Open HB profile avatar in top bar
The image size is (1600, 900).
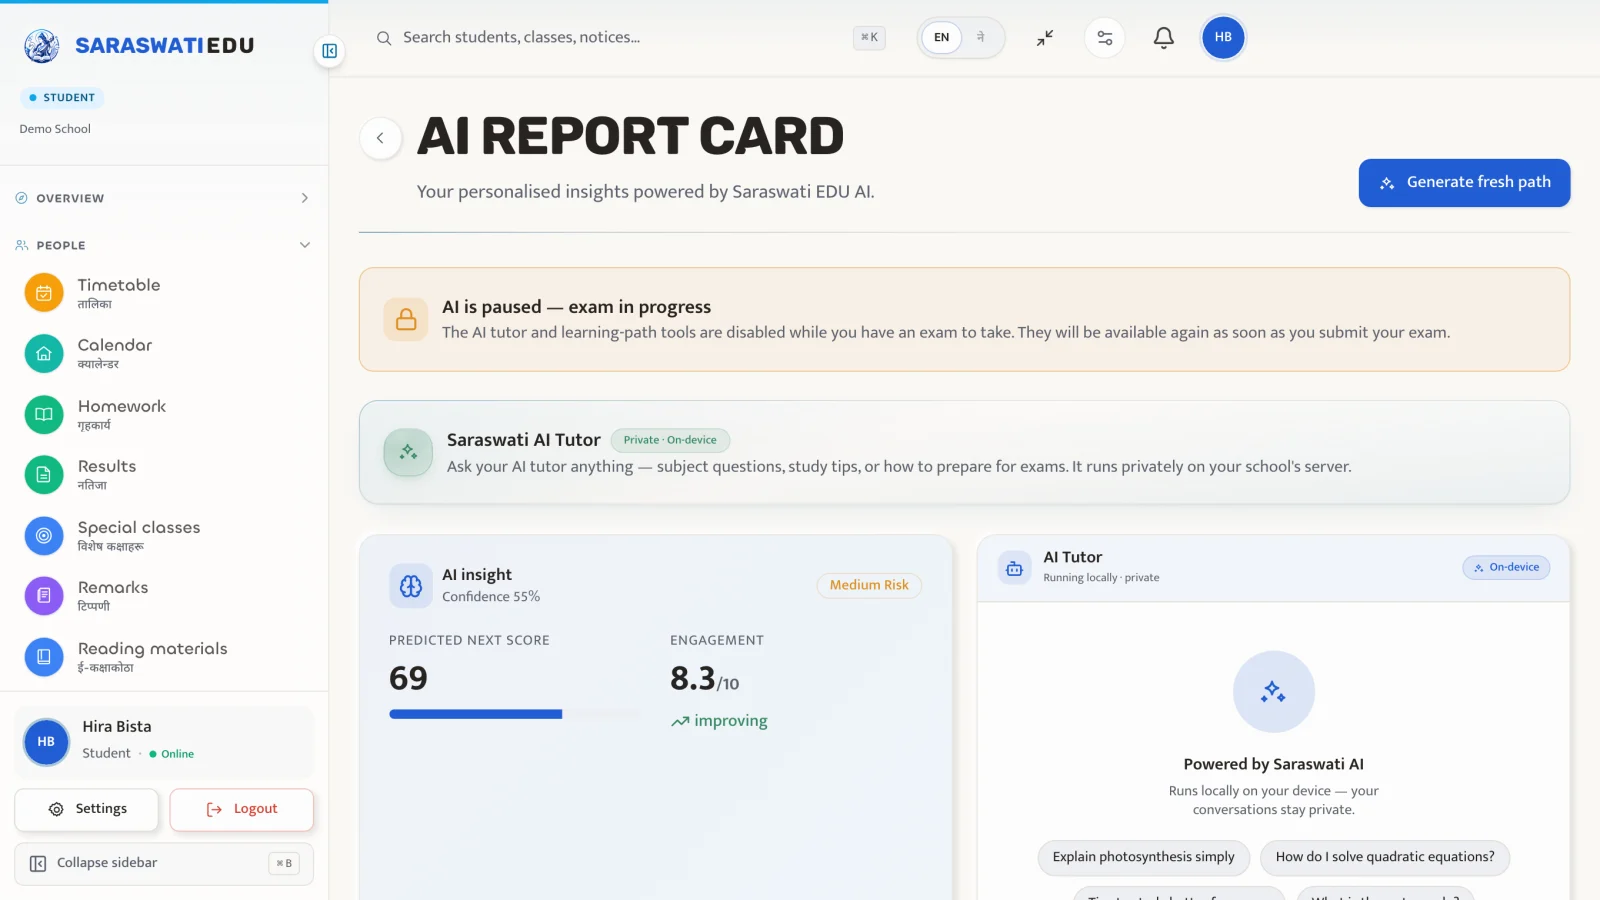click(x=1223, y=38)
